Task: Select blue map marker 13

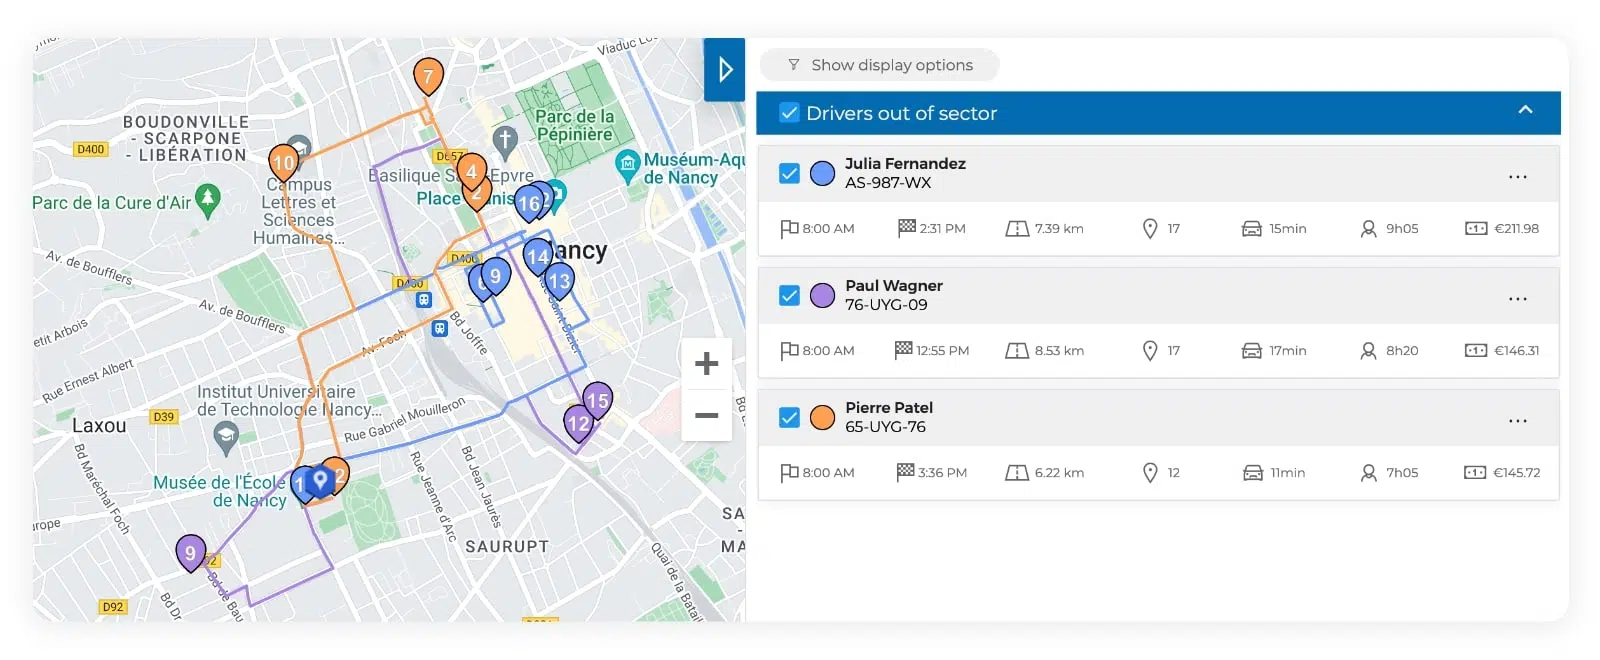Action: 559,281
